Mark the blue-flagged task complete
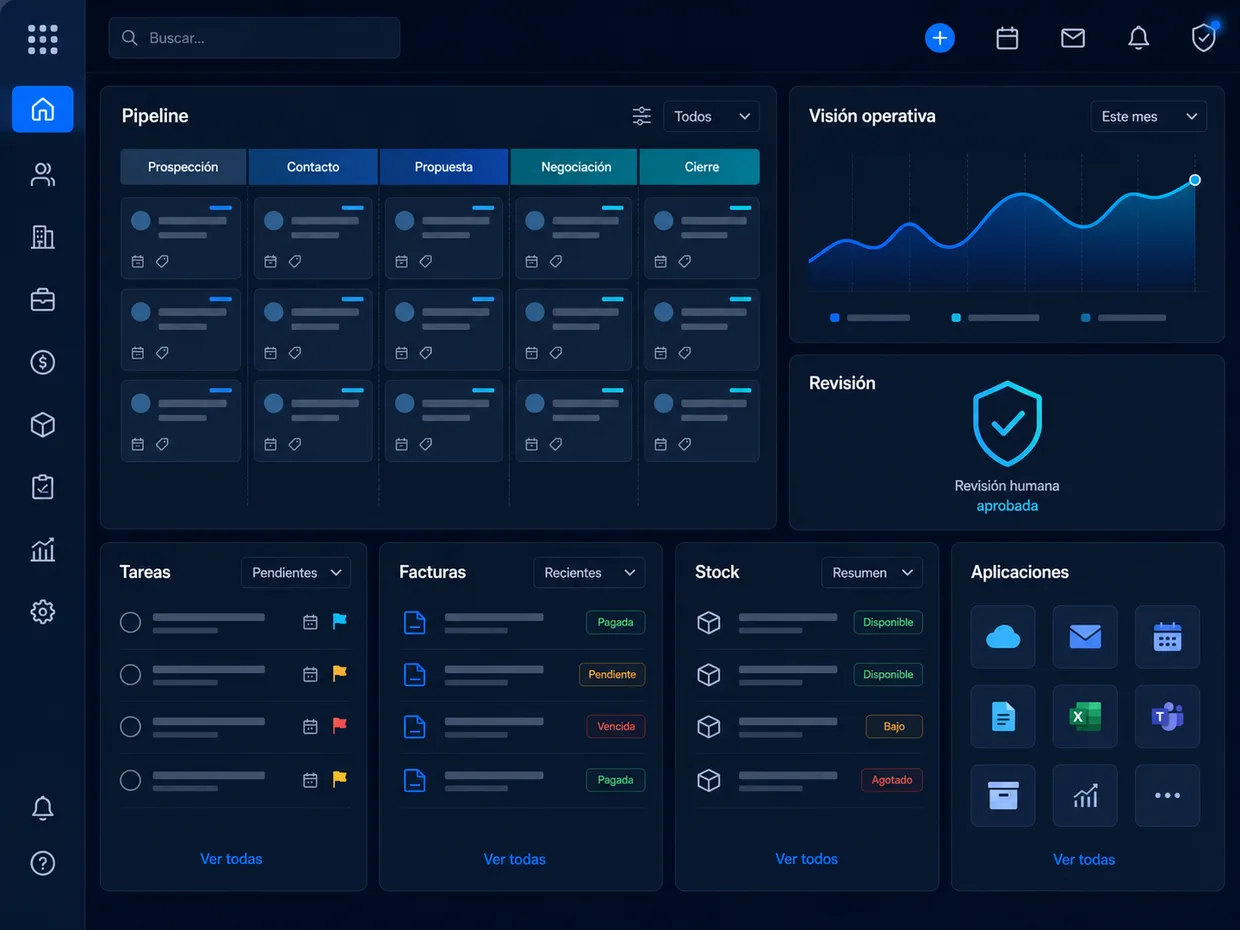1240x930 pixels. coord(130,622)
